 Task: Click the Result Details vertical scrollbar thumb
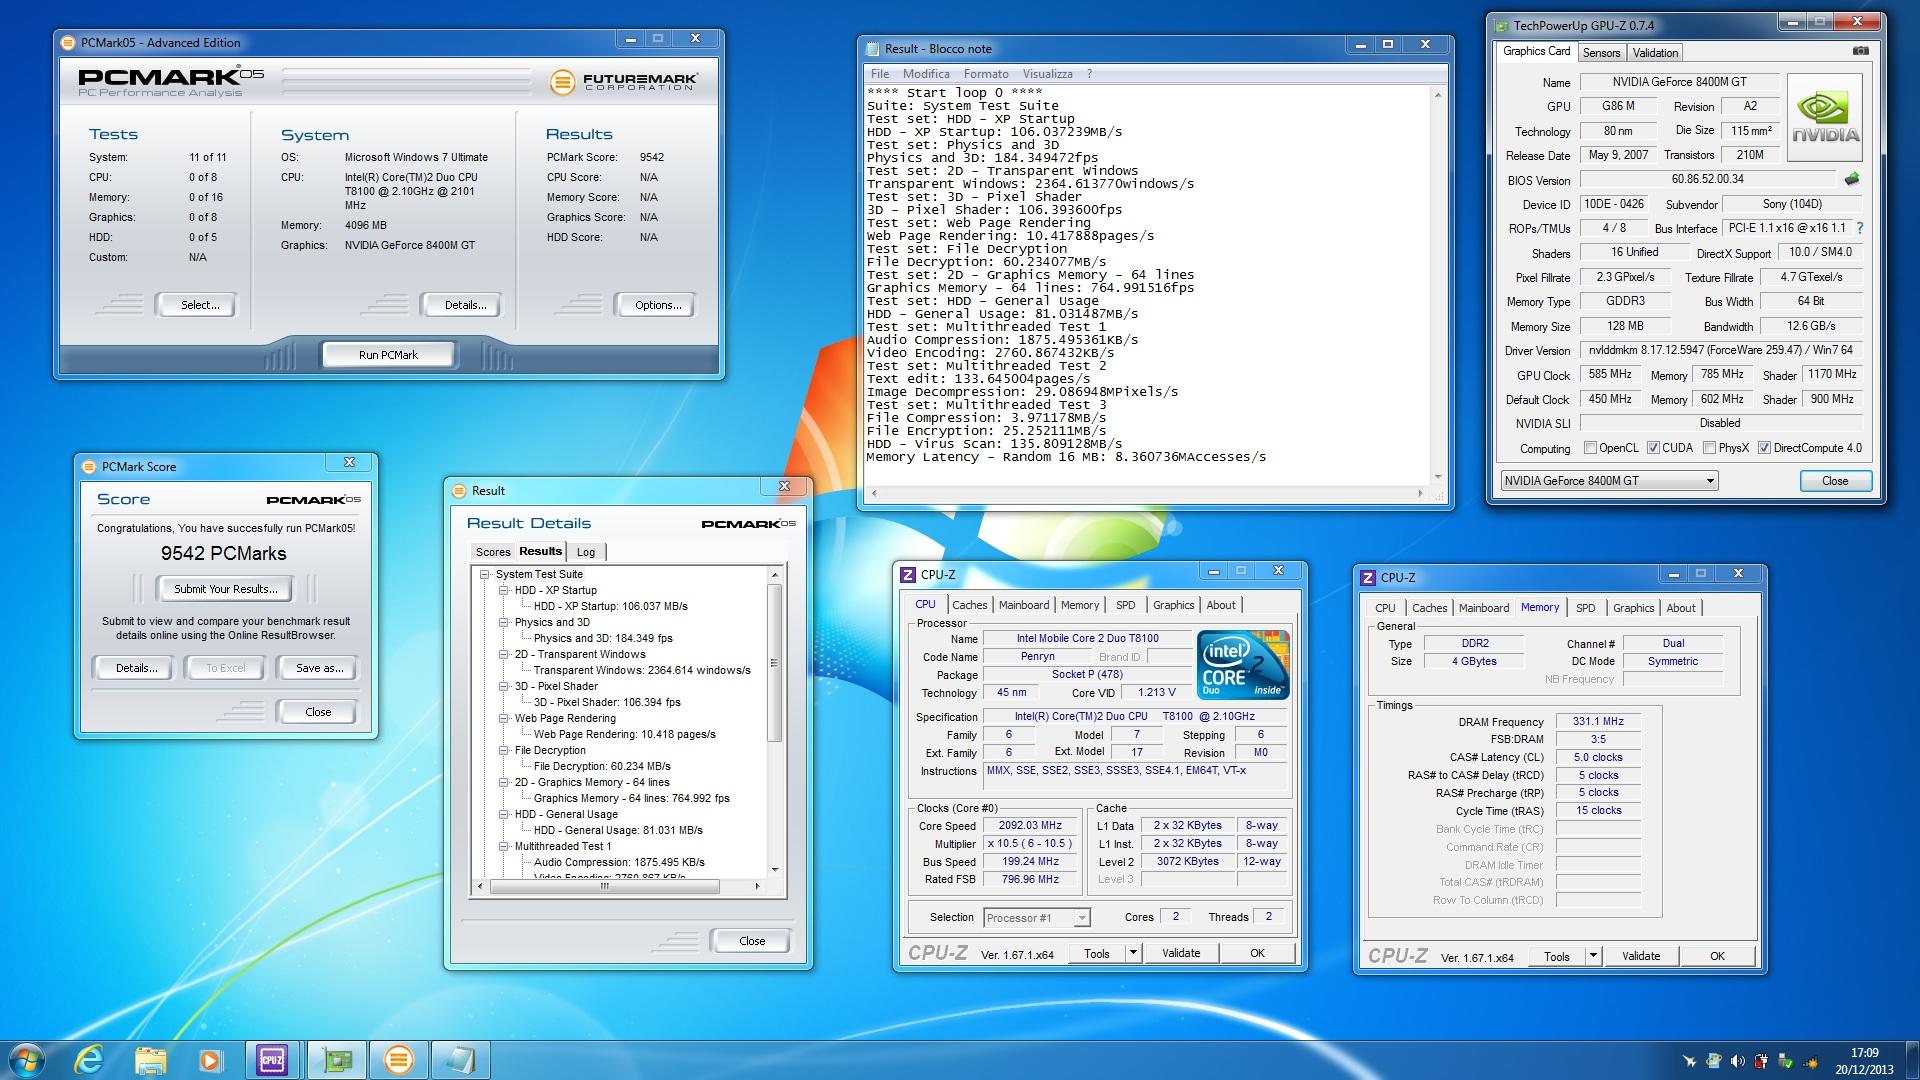click(x=774, y=663)
